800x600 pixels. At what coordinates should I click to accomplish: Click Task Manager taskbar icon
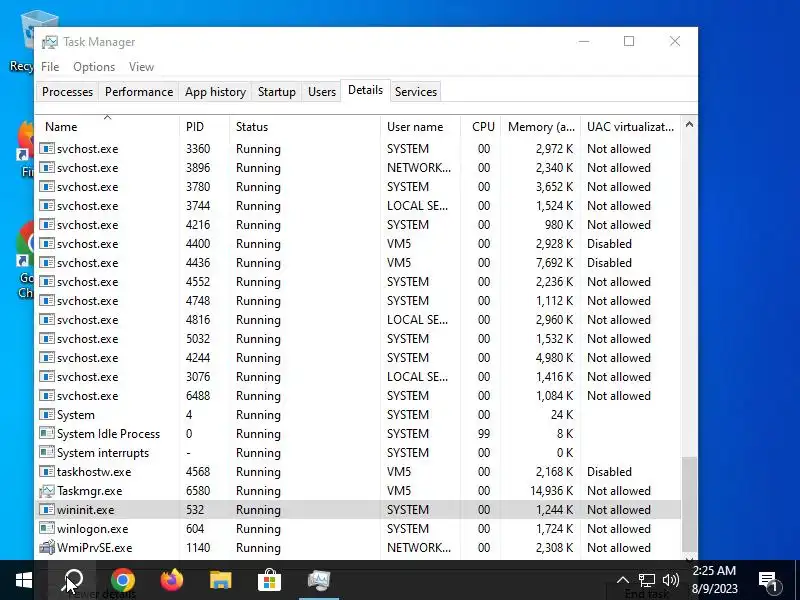[319, 580]
